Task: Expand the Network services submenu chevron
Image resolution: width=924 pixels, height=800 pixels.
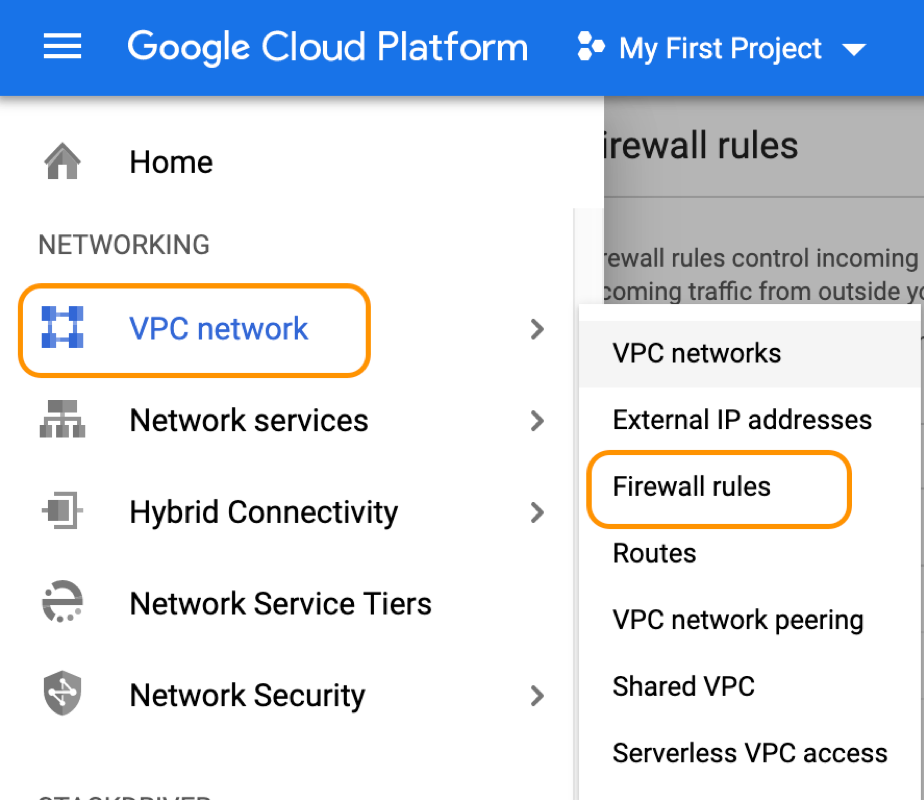Action: coord(537,420)
